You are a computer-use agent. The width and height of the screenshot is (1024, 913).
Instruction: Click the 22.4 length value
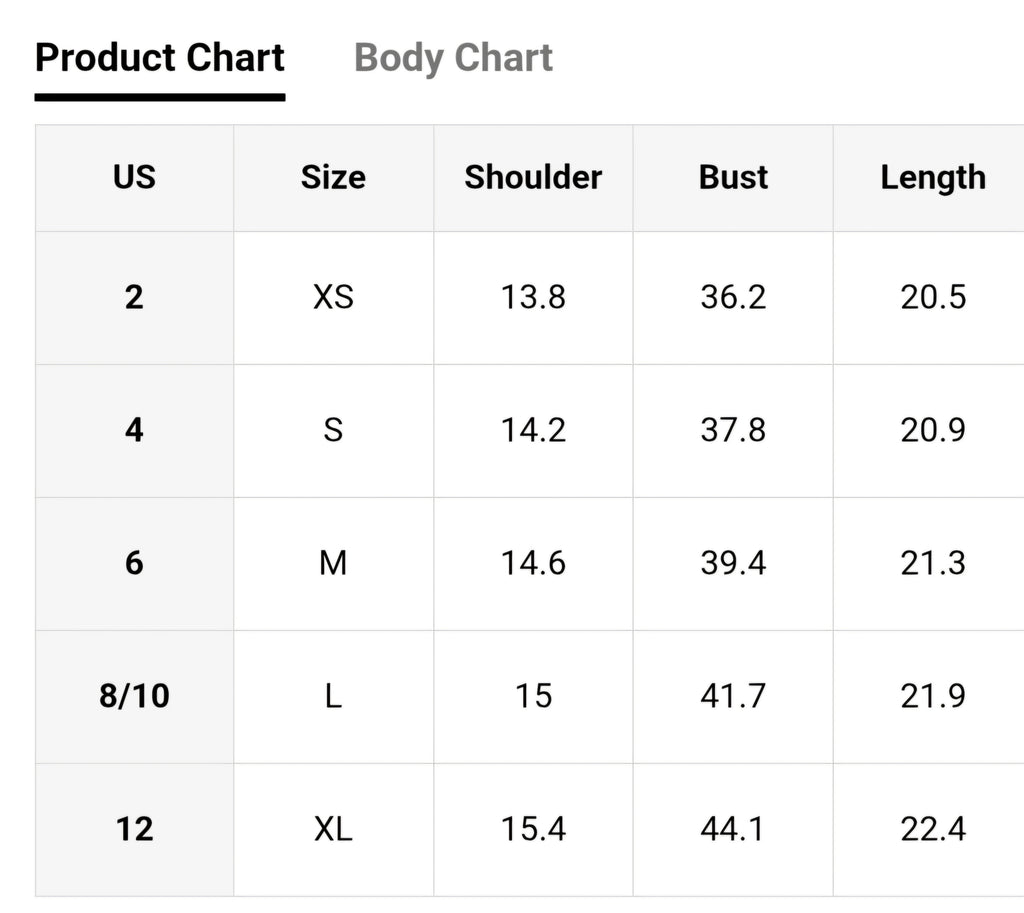point(933,829)
